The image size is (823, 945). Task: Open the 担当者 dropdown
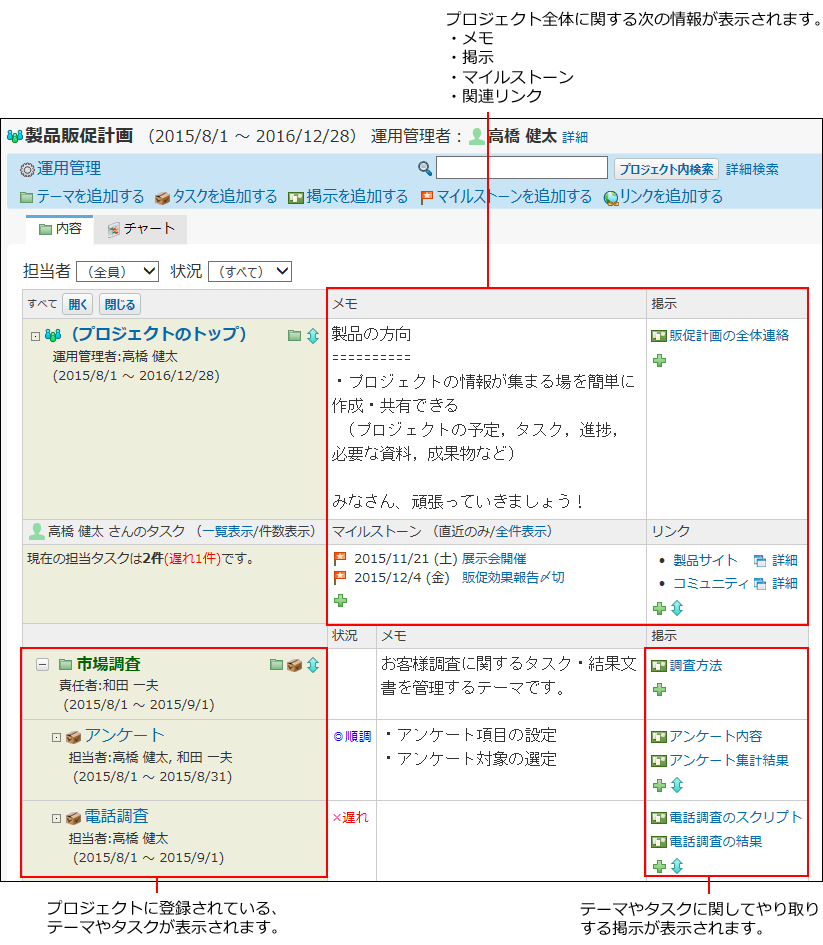(117, 271)
